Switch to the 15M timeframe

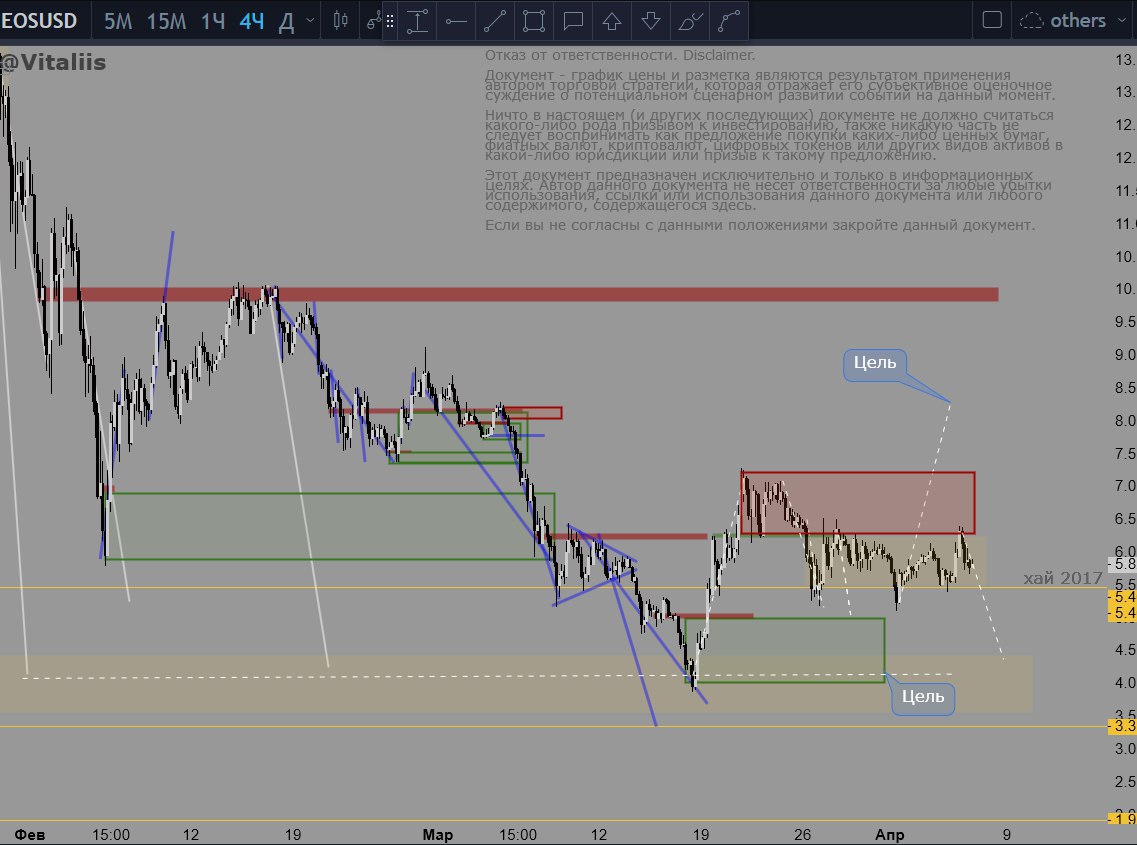(x=167, y=21)
